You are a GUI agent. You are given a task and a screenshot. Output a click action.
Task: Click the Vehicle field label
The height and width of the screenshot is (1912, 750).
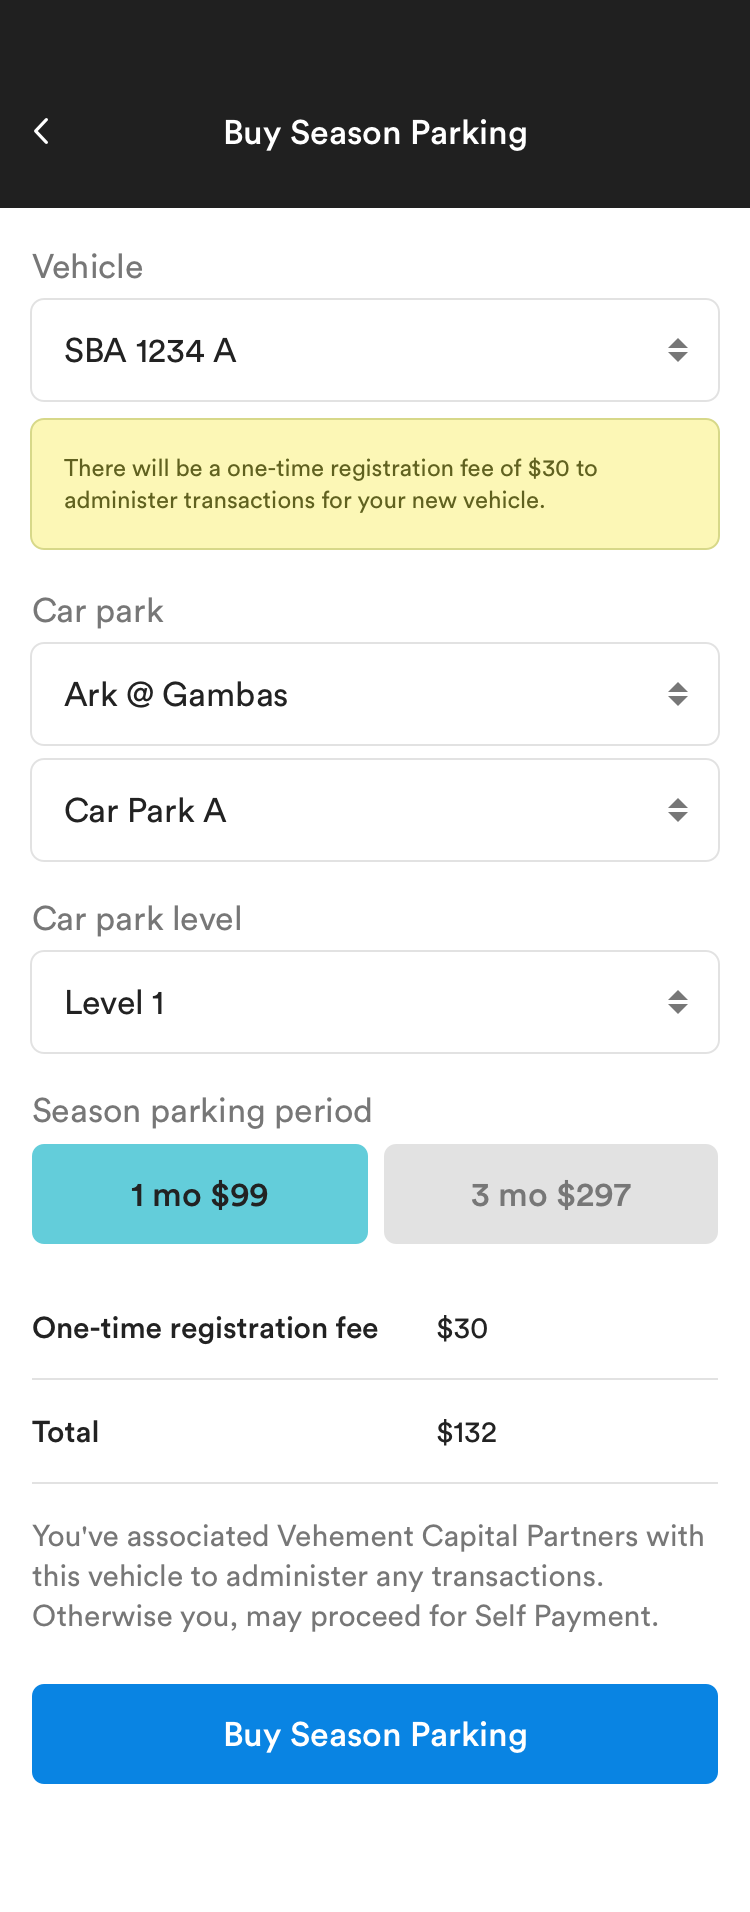88,267
